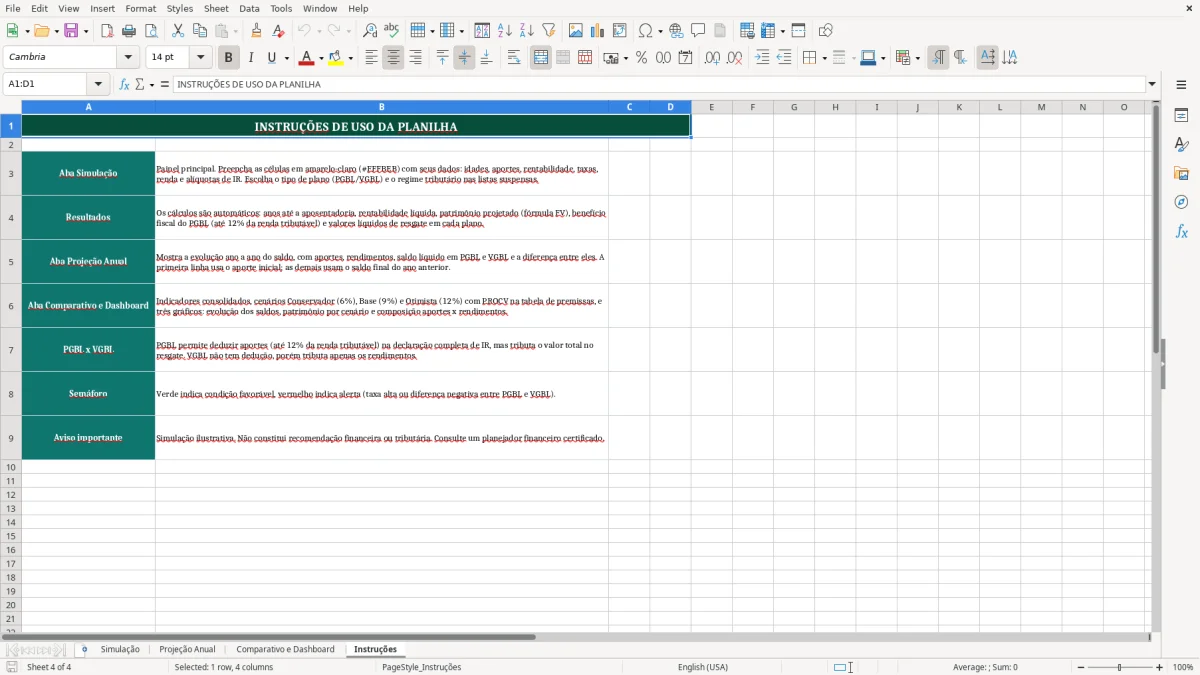Viewport: 1200px width, 675px height.
Task: Open the background color dropdown arrow
Action: [x=351, y=58]
